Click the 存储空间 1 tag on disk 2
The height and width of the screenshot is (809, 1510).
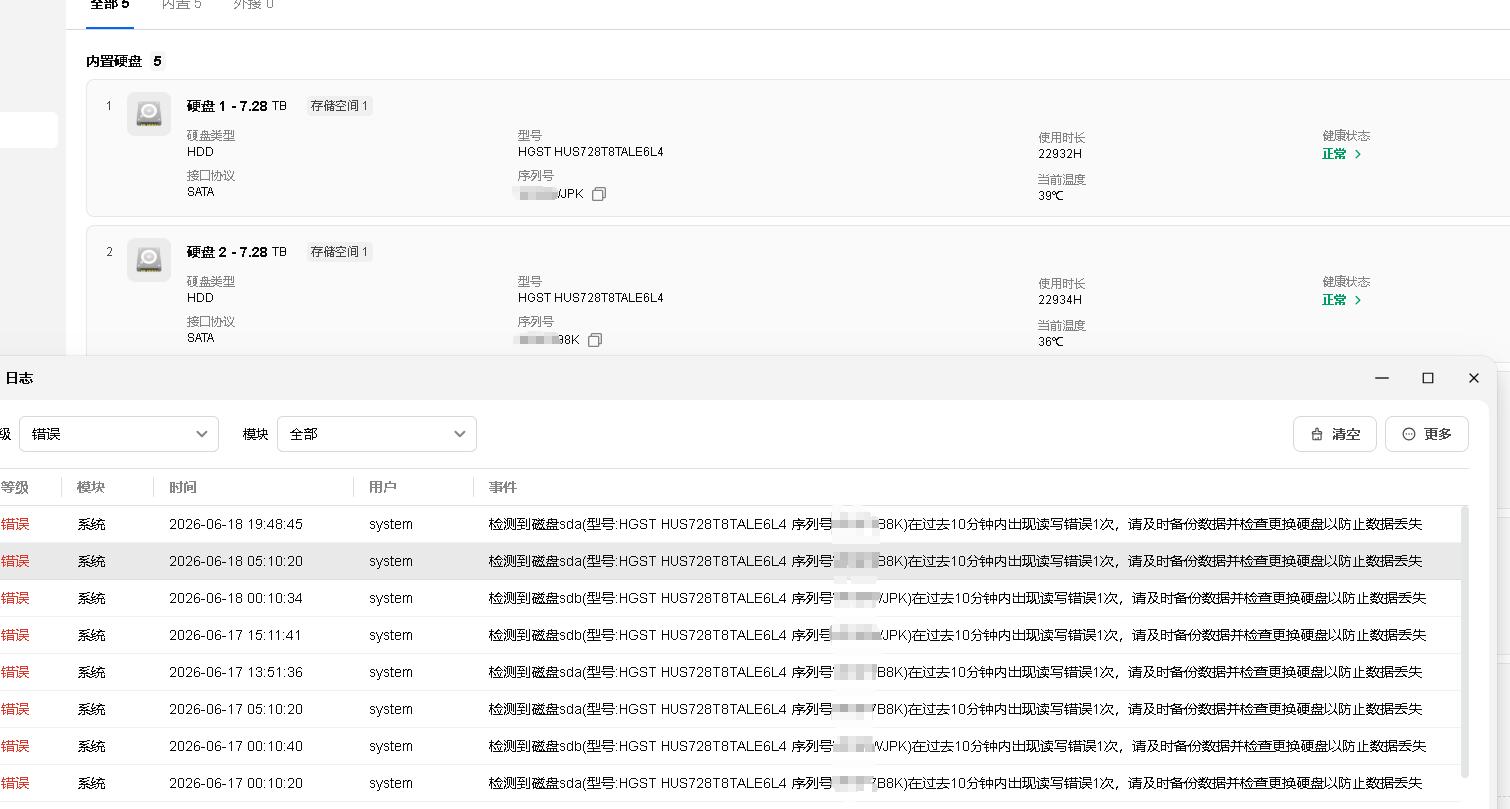tap(340, 252)
